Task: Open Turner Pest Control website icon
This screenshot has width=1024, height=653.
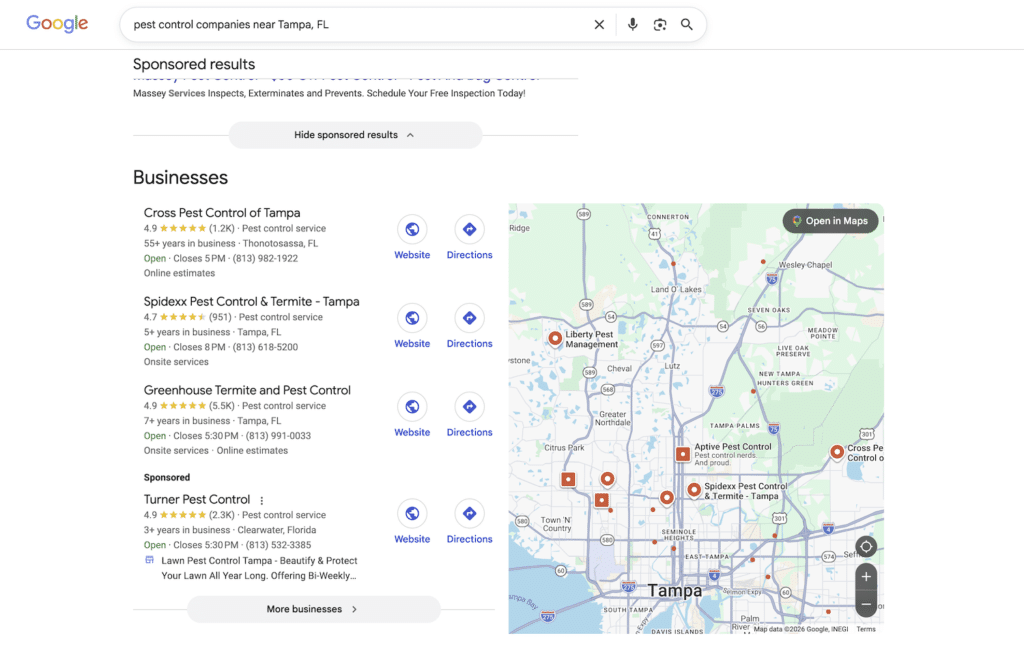Action: pyautogui.click(x=412, y=514)
